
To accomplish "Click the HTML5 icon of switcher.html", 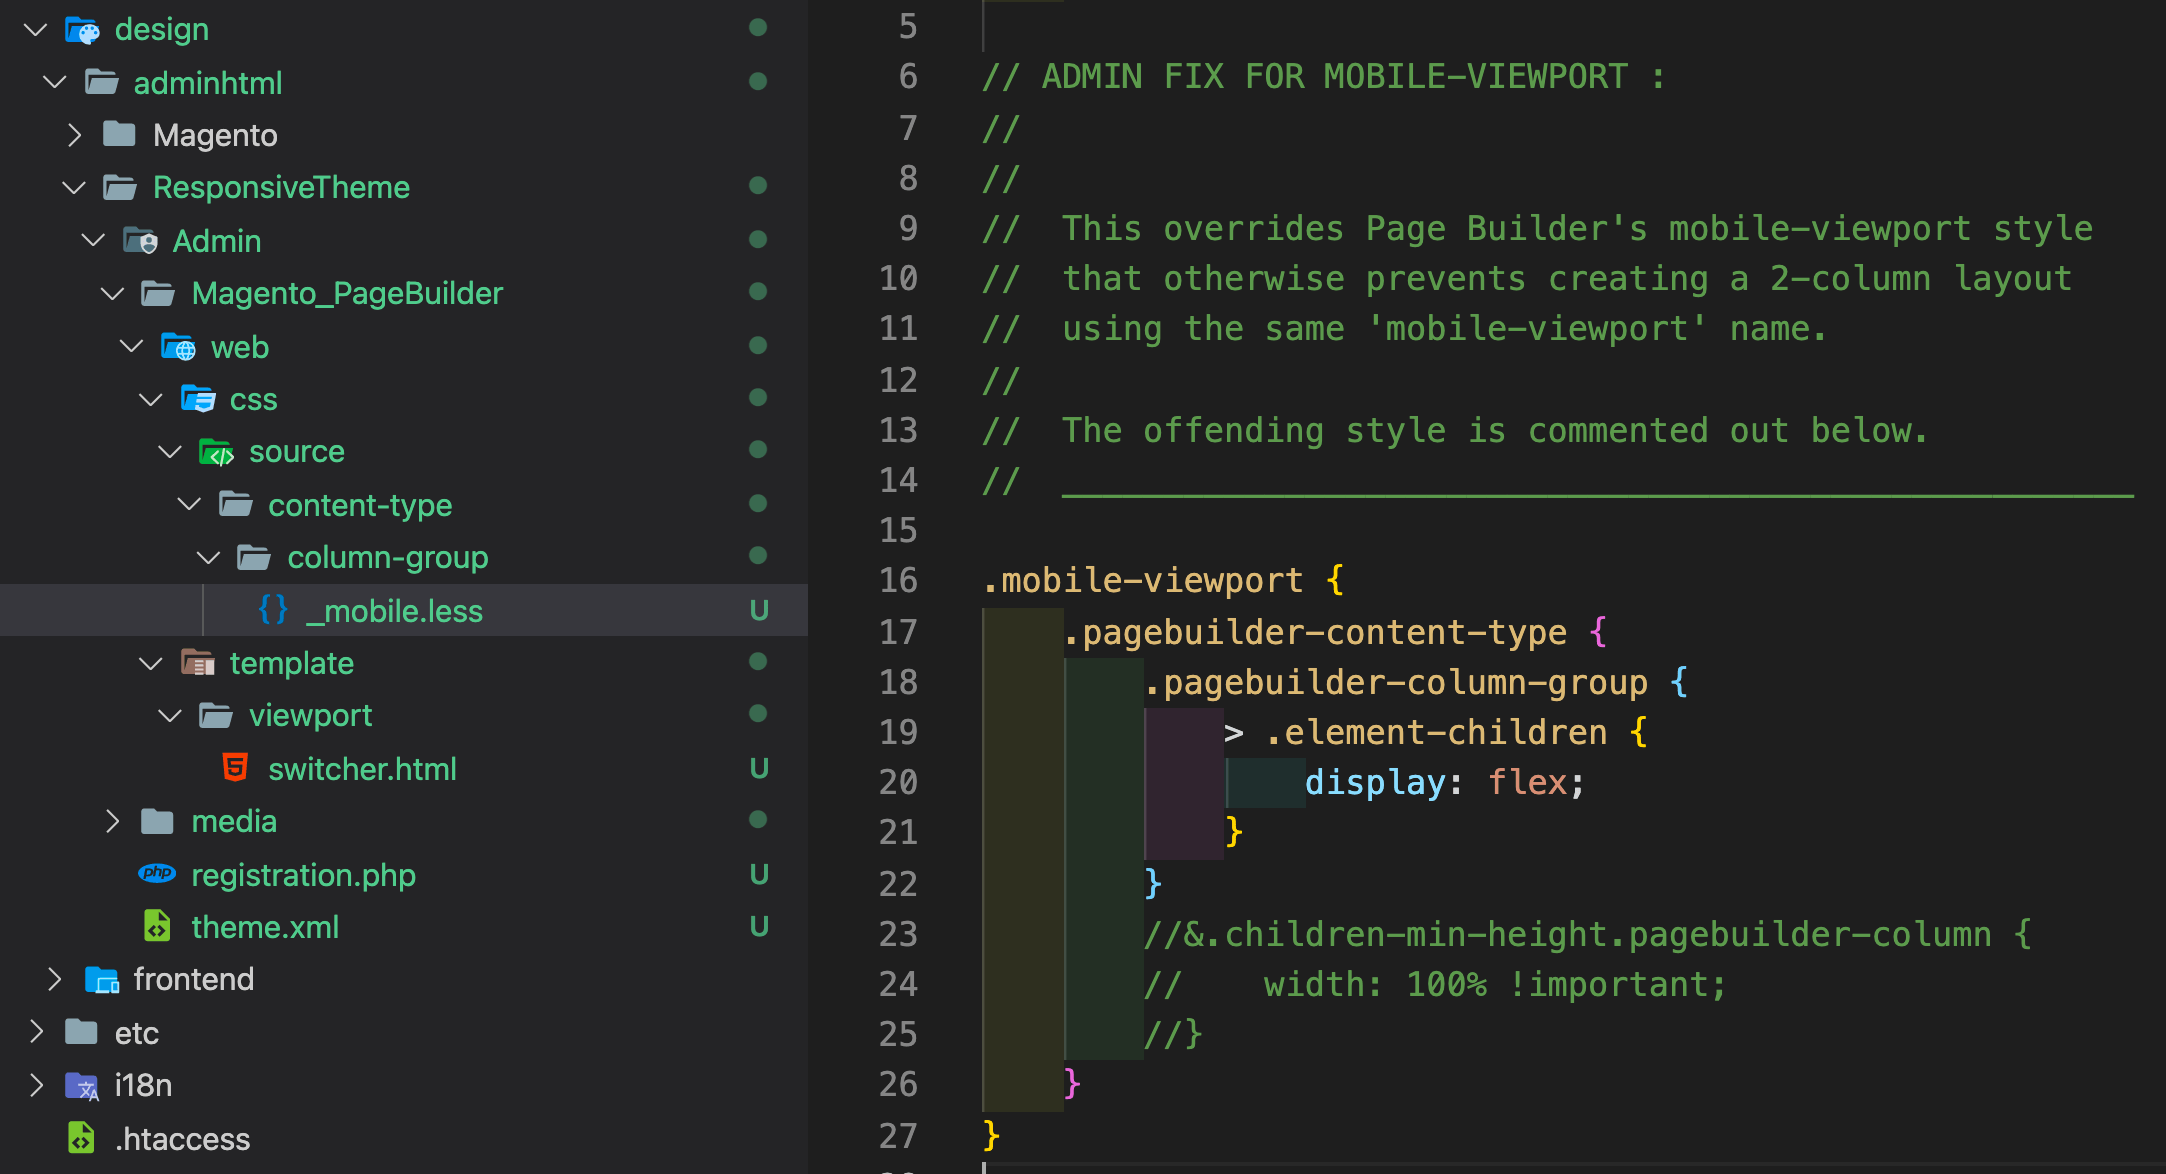I will 235,768.
